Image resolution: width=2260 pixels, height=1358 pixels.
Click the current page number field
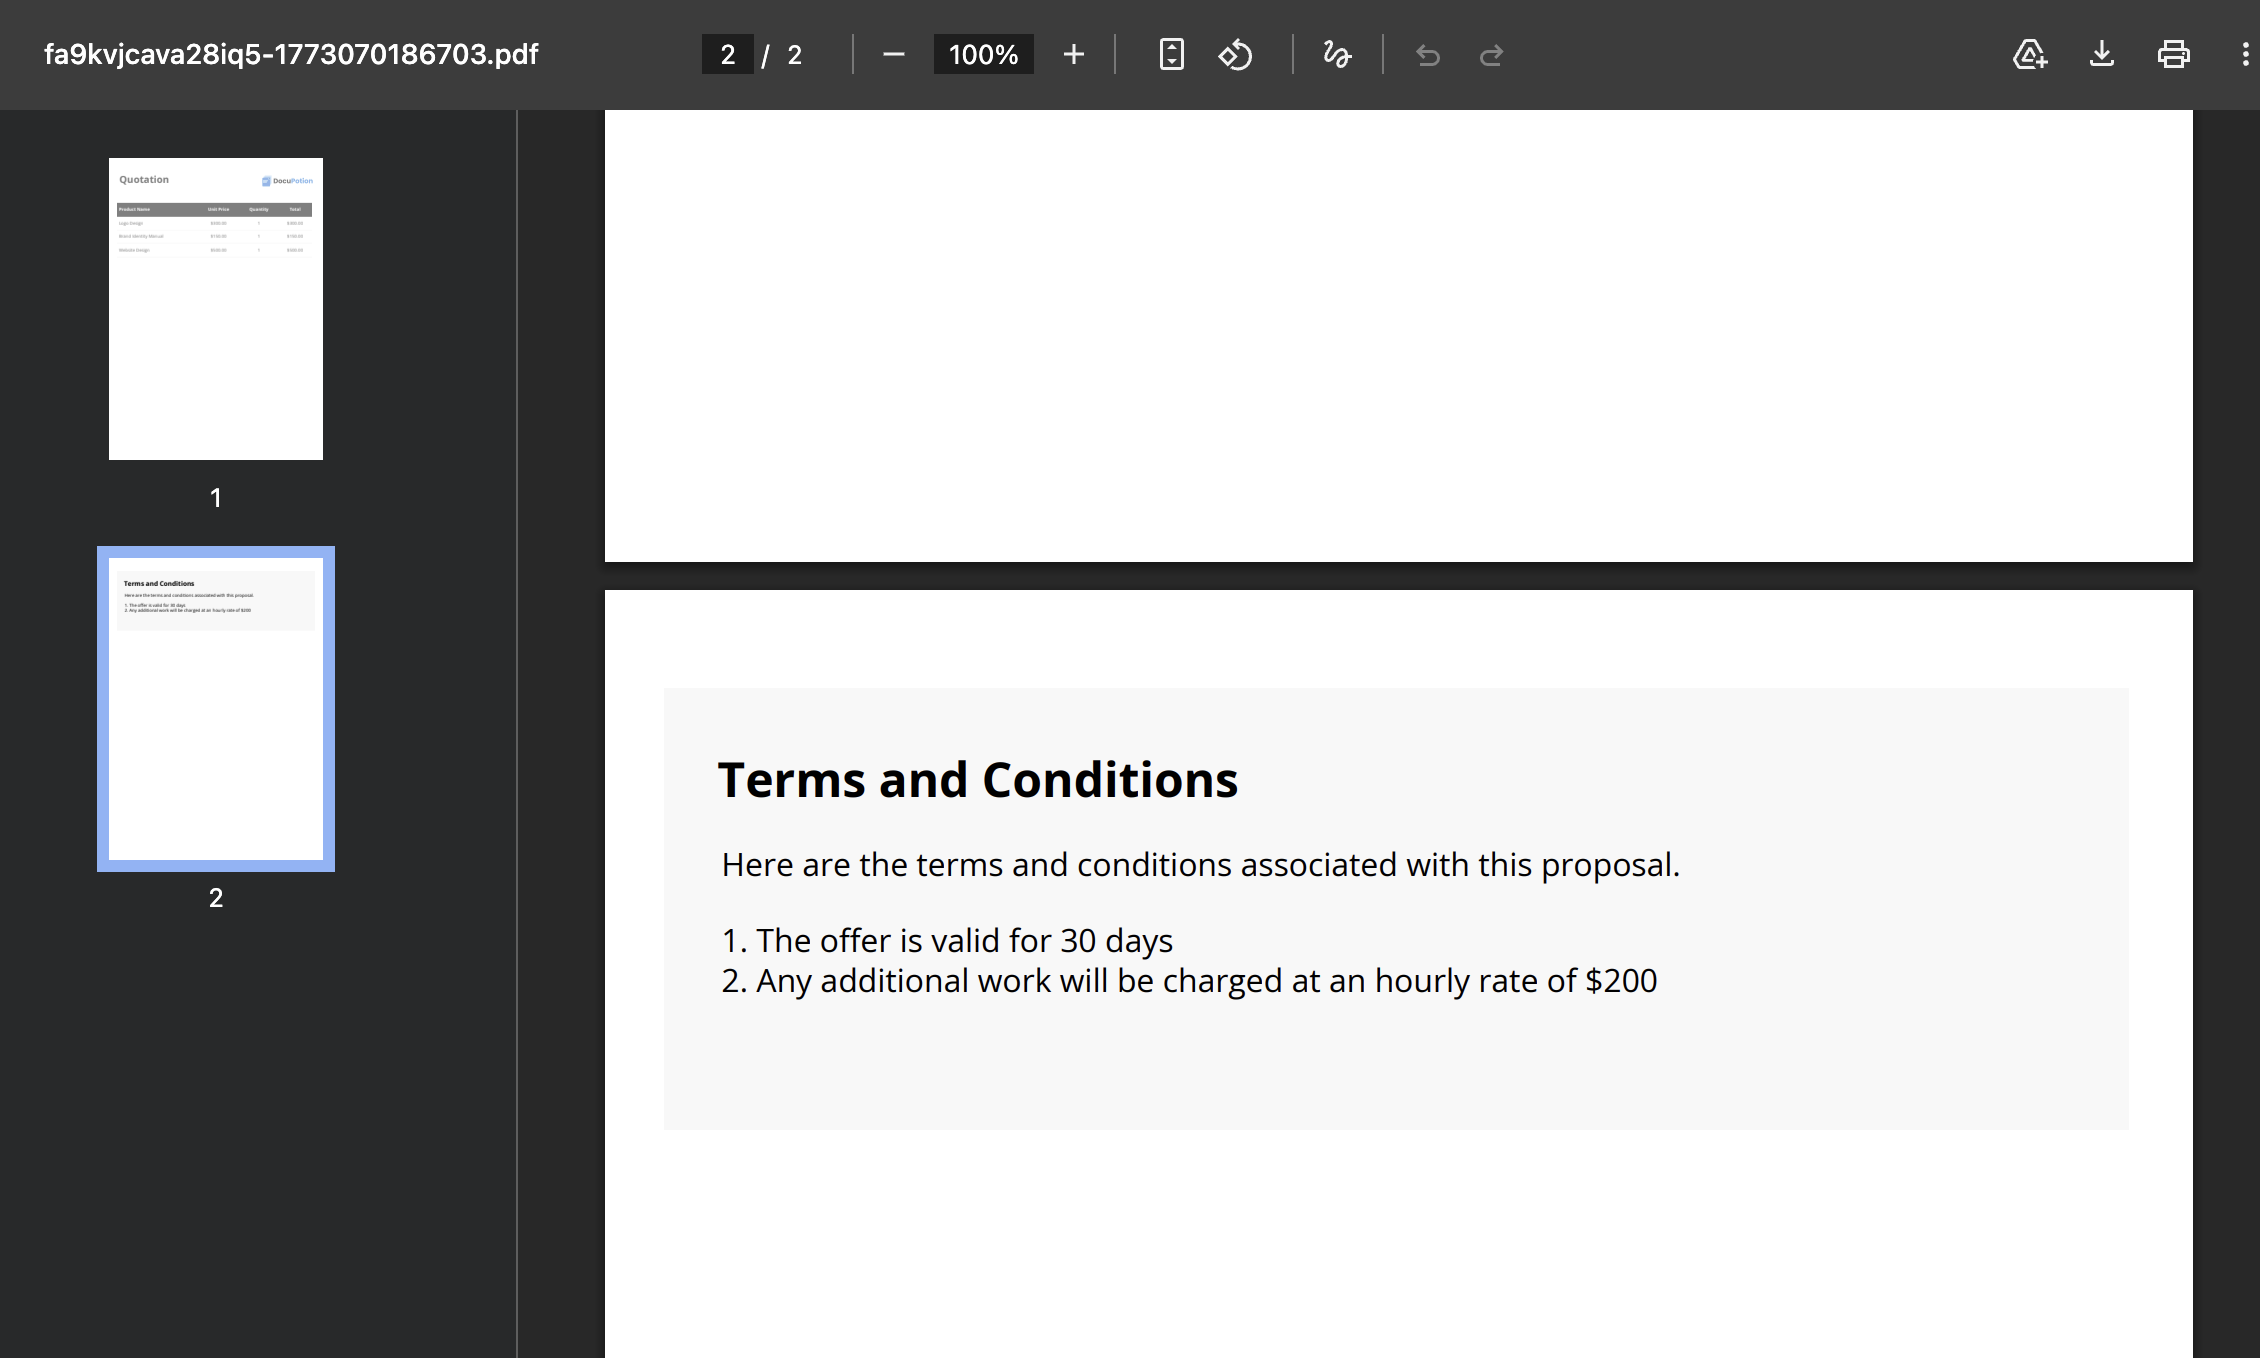[x=727, y=55]
